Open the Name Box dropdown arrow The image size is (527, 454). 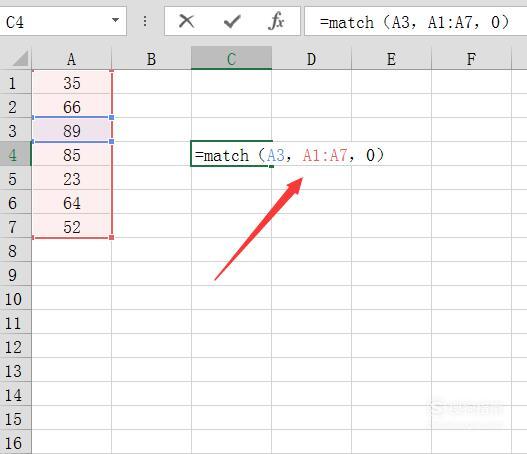click(x=115, y=20)
